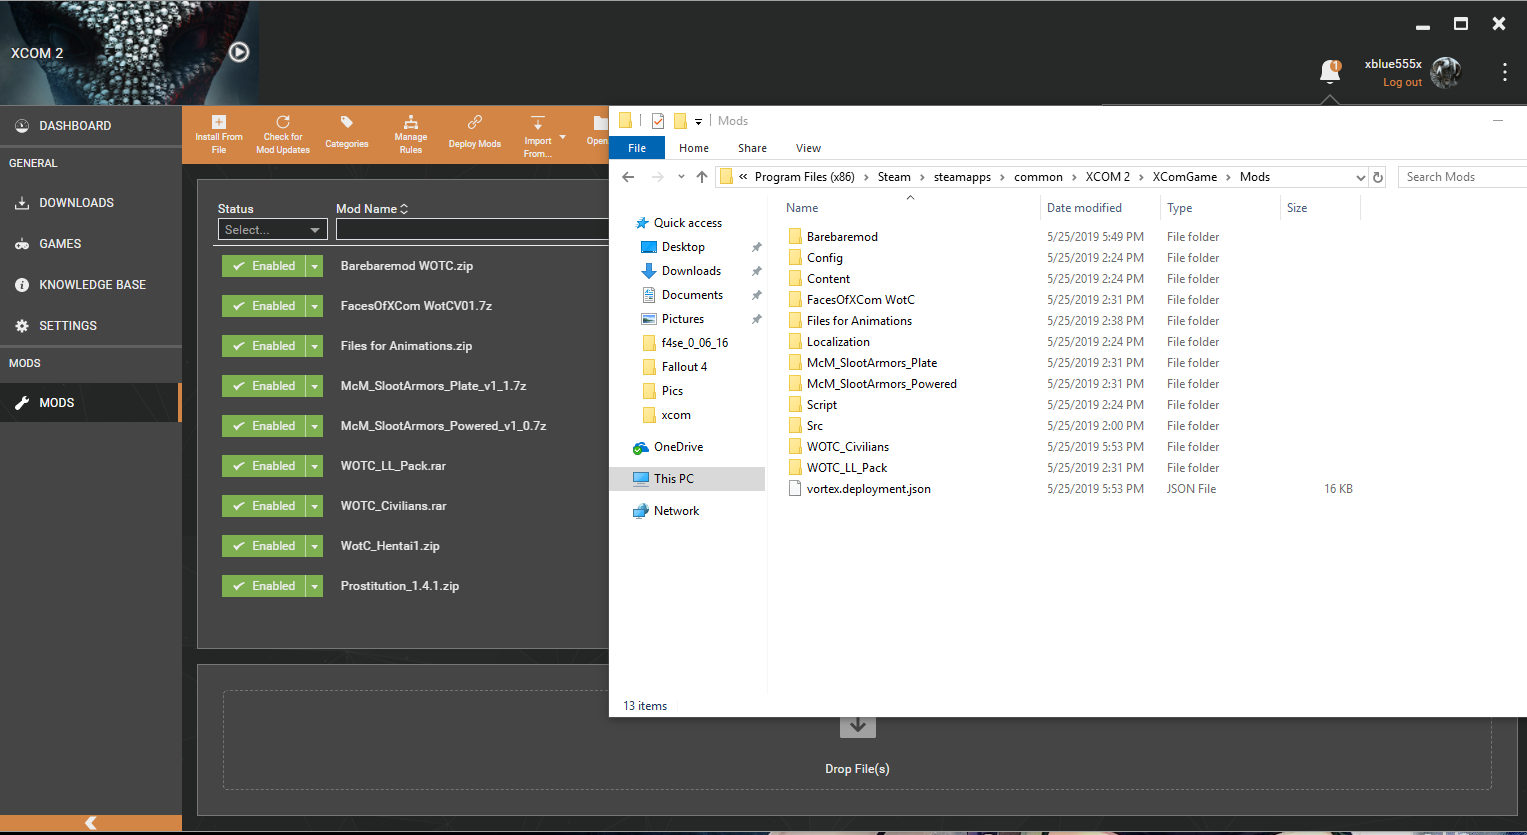Open Quick access in the navigation pane

click(688, 223)
